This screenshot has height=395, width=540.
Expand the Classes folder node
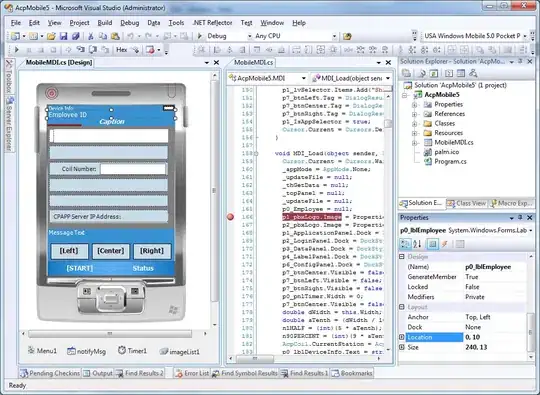[415, 123]
